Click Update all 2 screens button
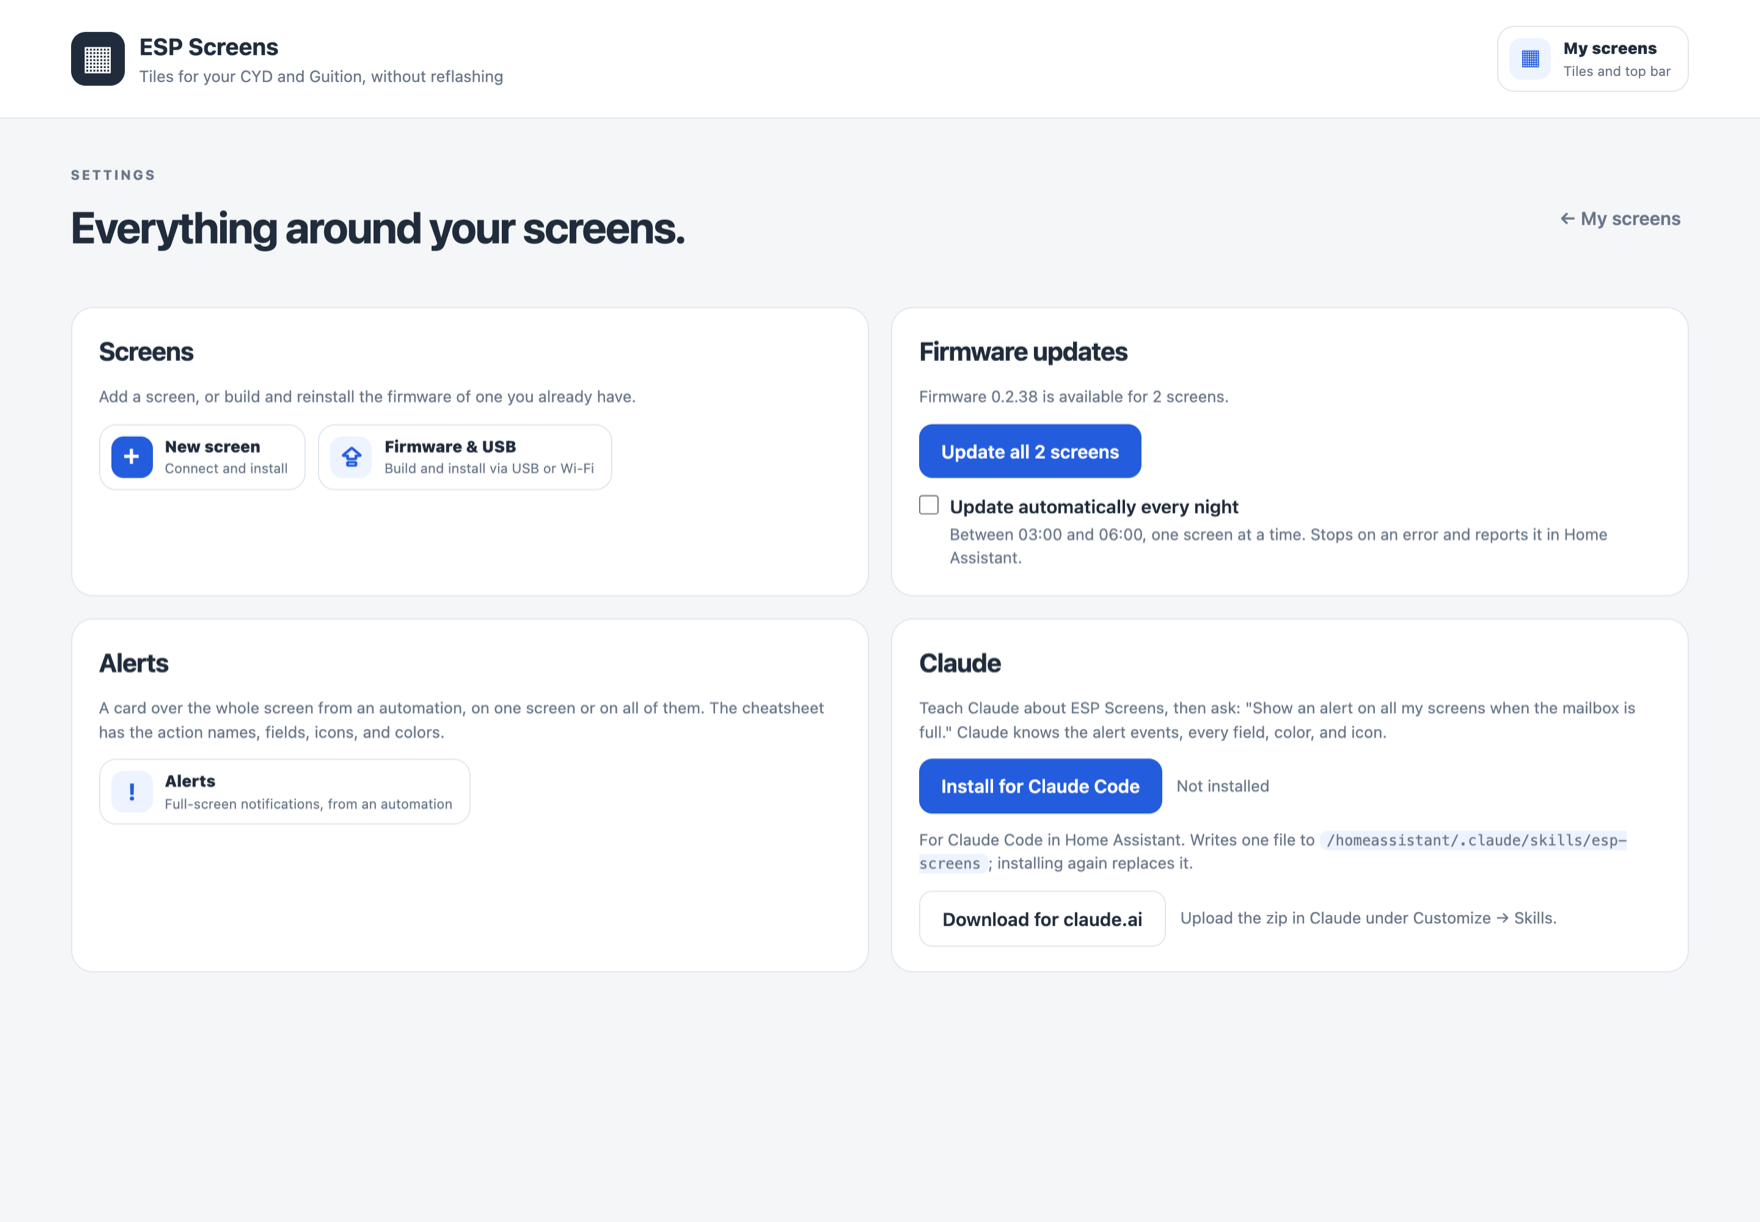The width and height of the screenshot is (1760, 1222). point(1030,451)
